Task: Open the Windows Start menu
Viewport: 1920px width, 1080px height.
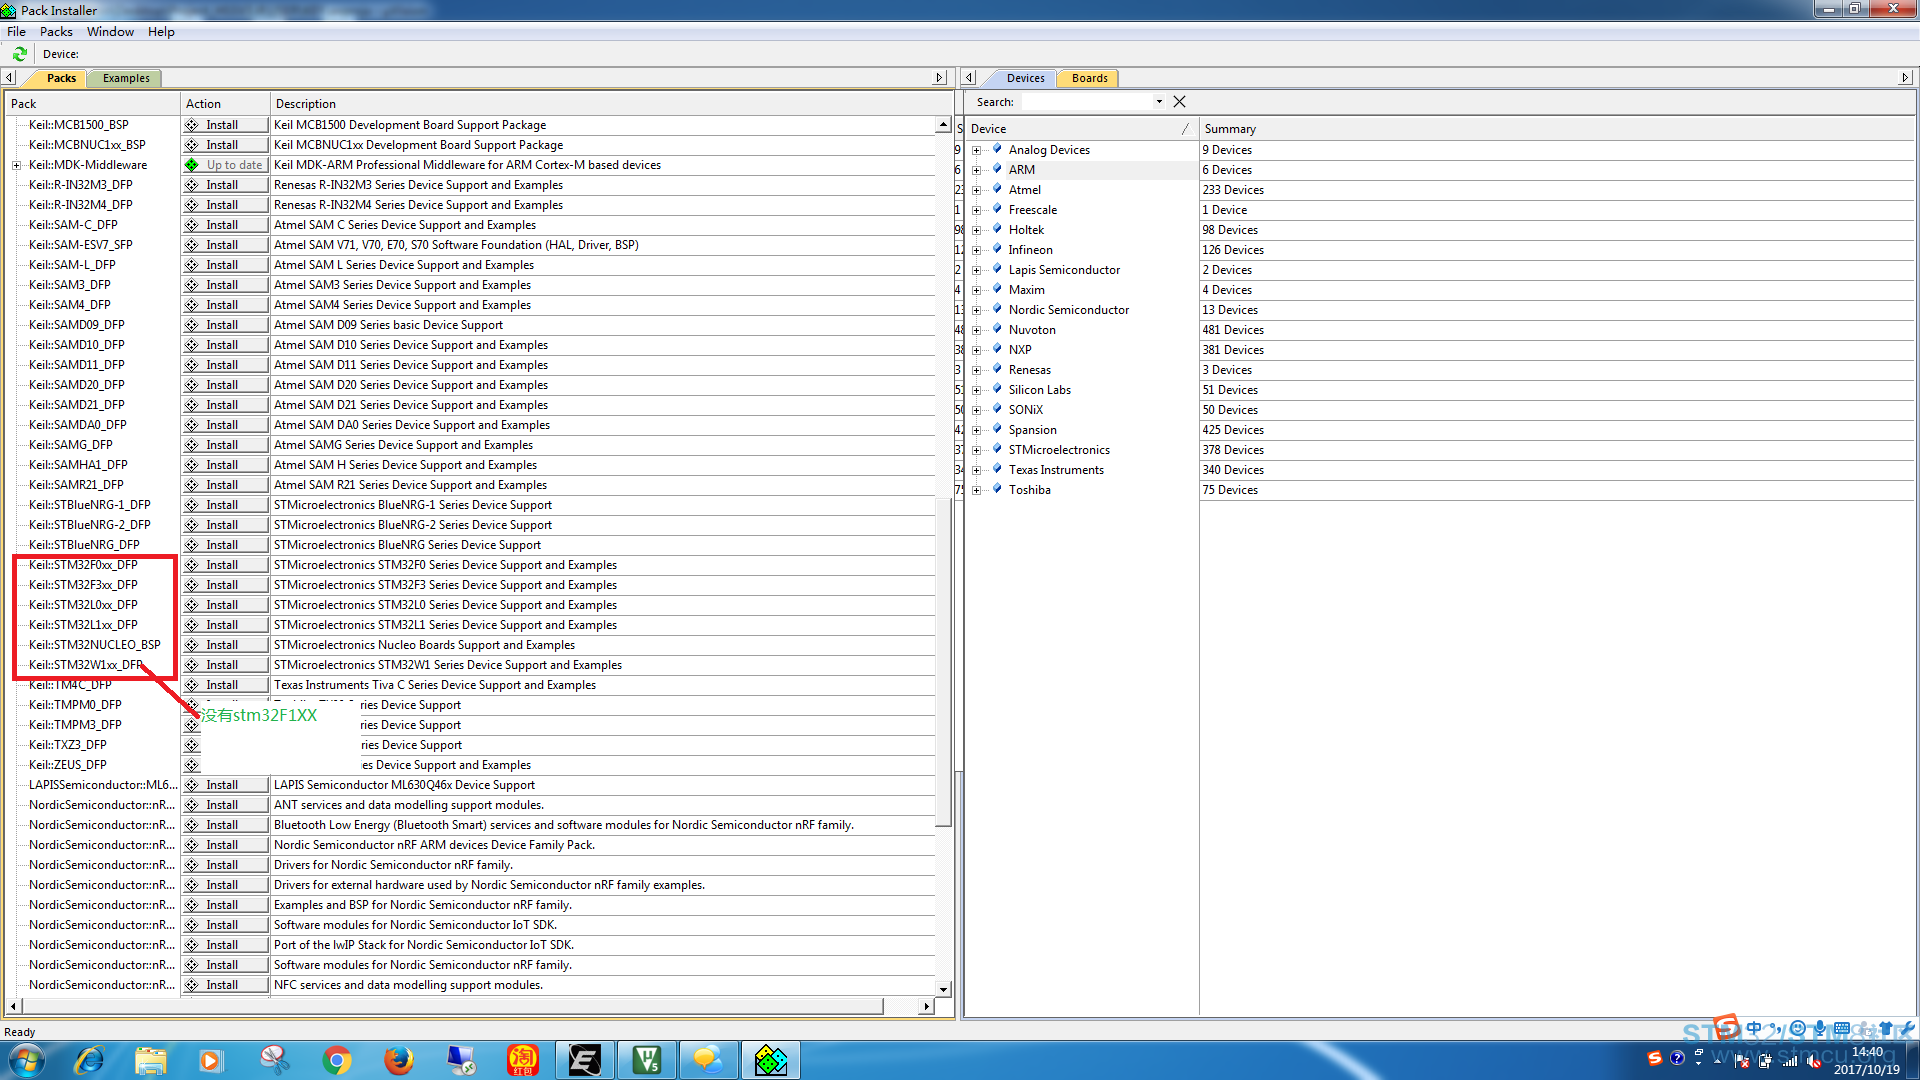Action: point(27,1060)
